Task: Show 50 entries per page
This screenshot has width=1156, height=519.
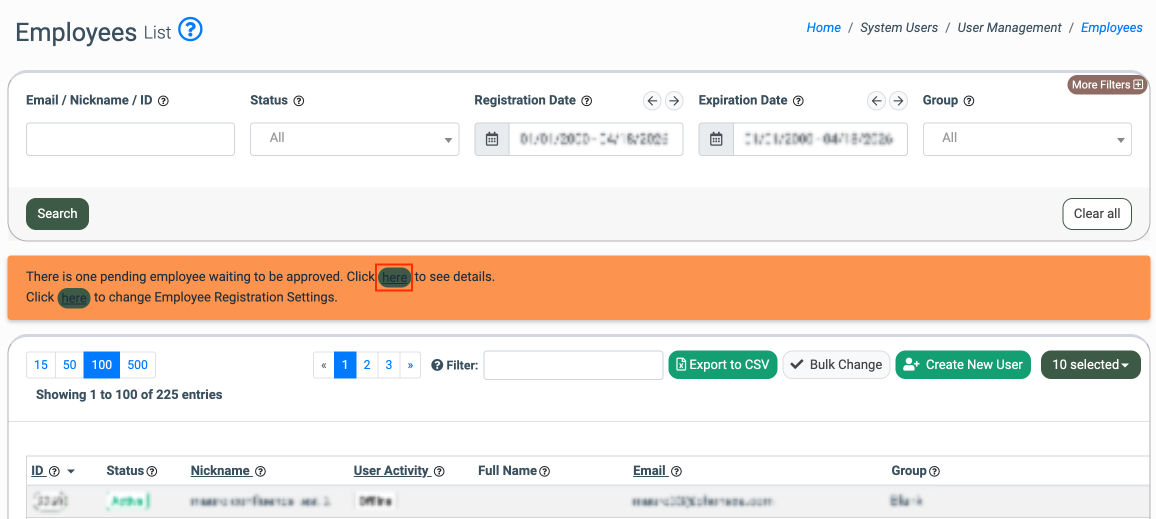Action: pyautogui.click(x=70, y=365)
